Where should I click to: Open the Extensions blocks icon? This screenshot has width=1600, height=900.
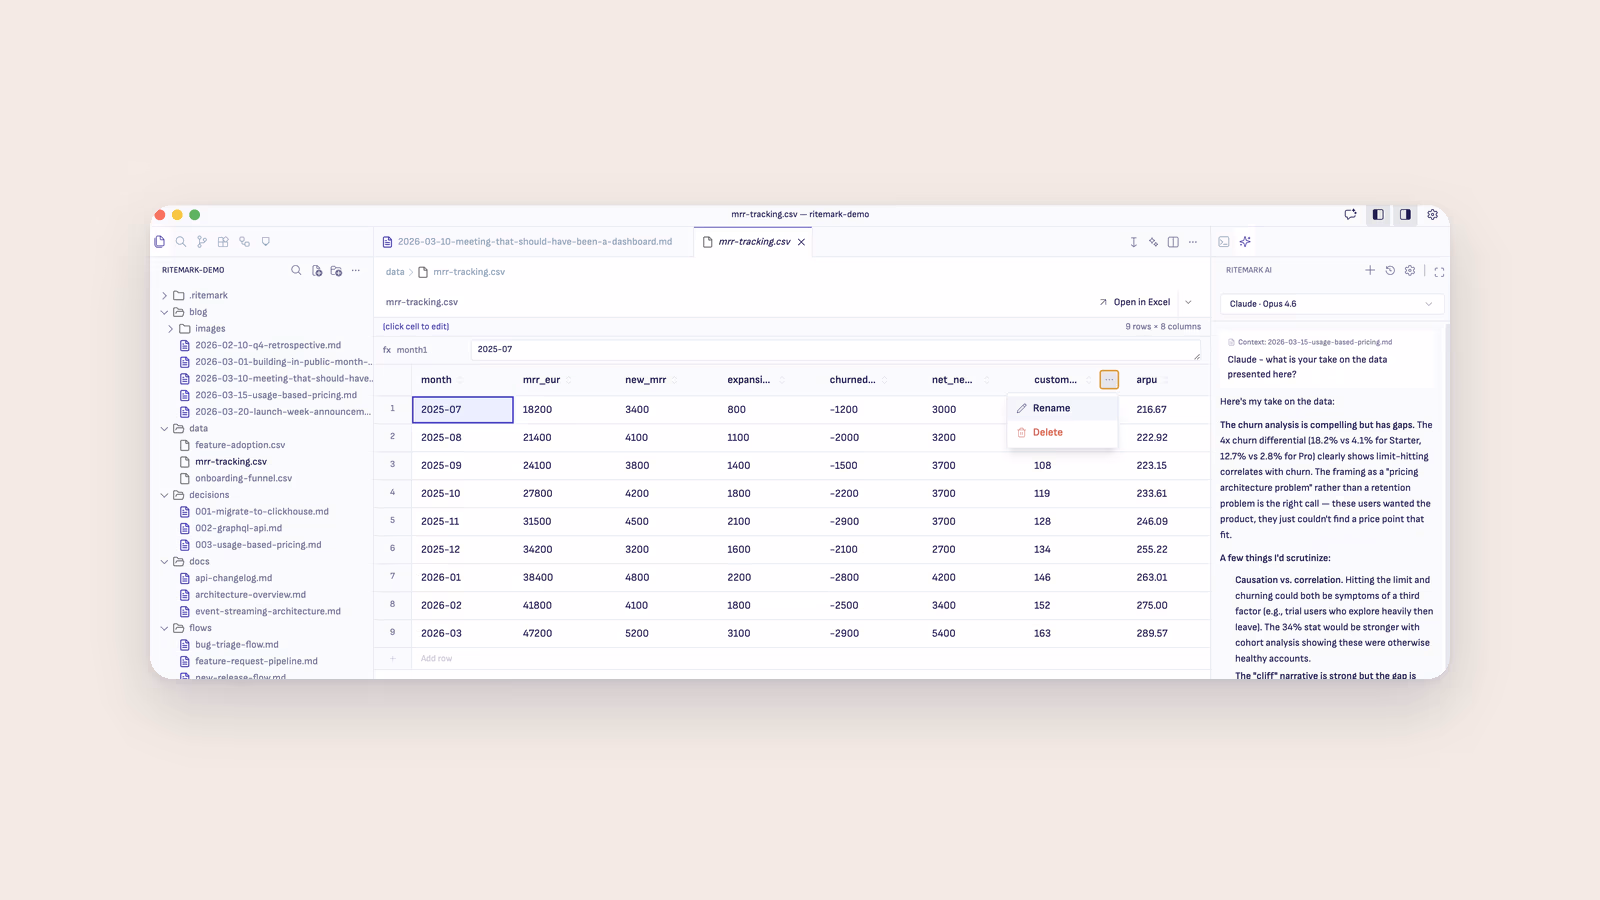(x=223, y=242)
